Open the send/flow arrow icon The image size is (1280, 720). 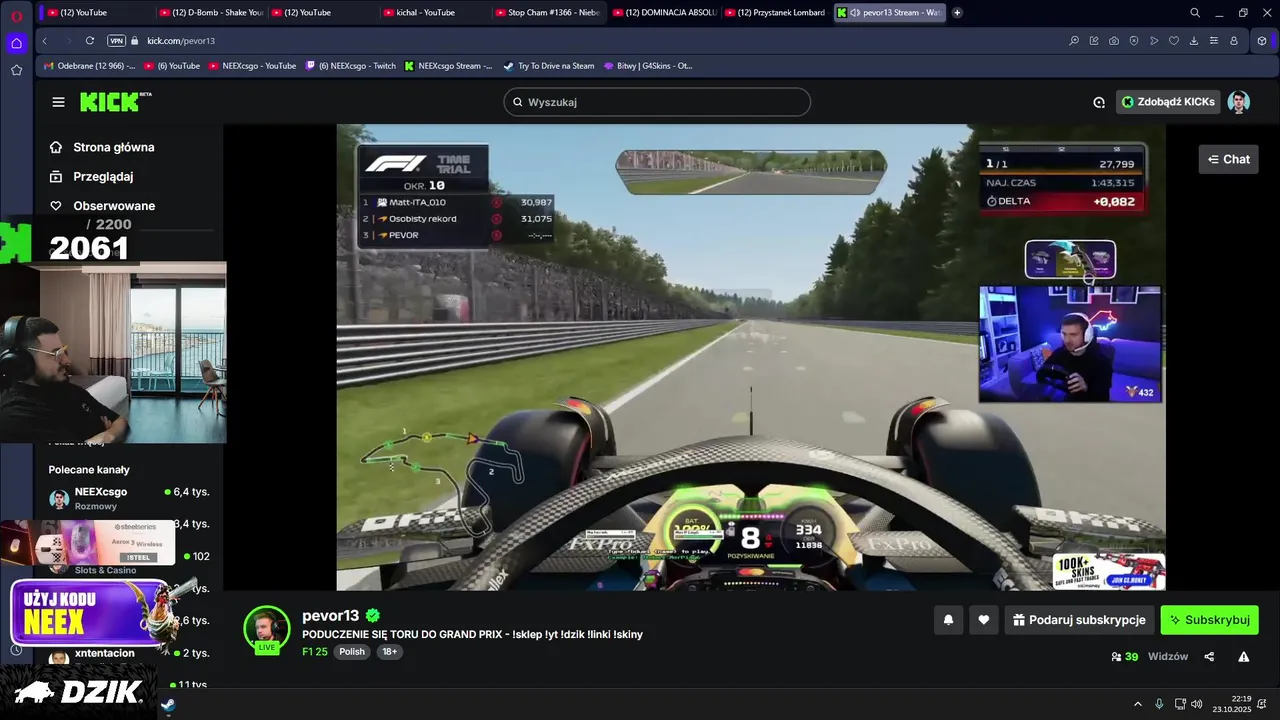point(1154,41)
